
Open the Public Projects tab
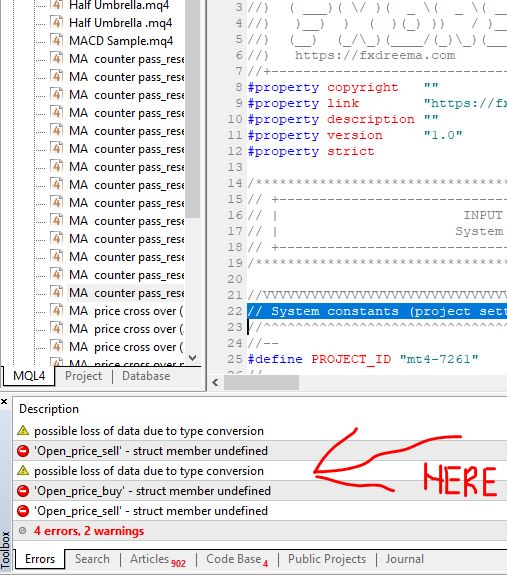(x=327, y=559)
